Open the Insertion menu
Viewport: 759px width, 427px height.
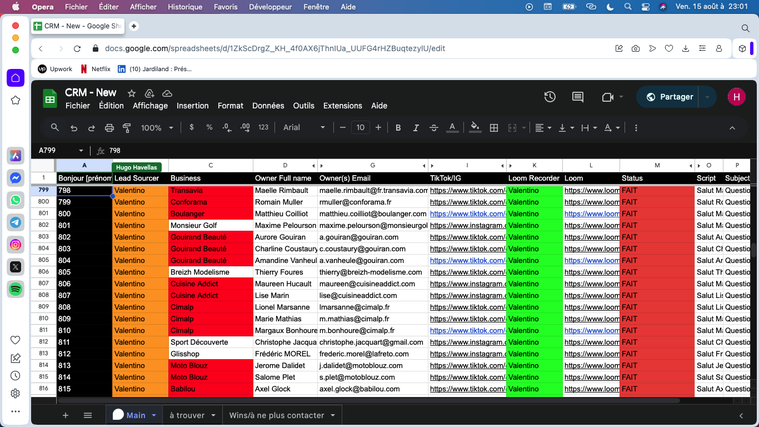pos(193,106)
